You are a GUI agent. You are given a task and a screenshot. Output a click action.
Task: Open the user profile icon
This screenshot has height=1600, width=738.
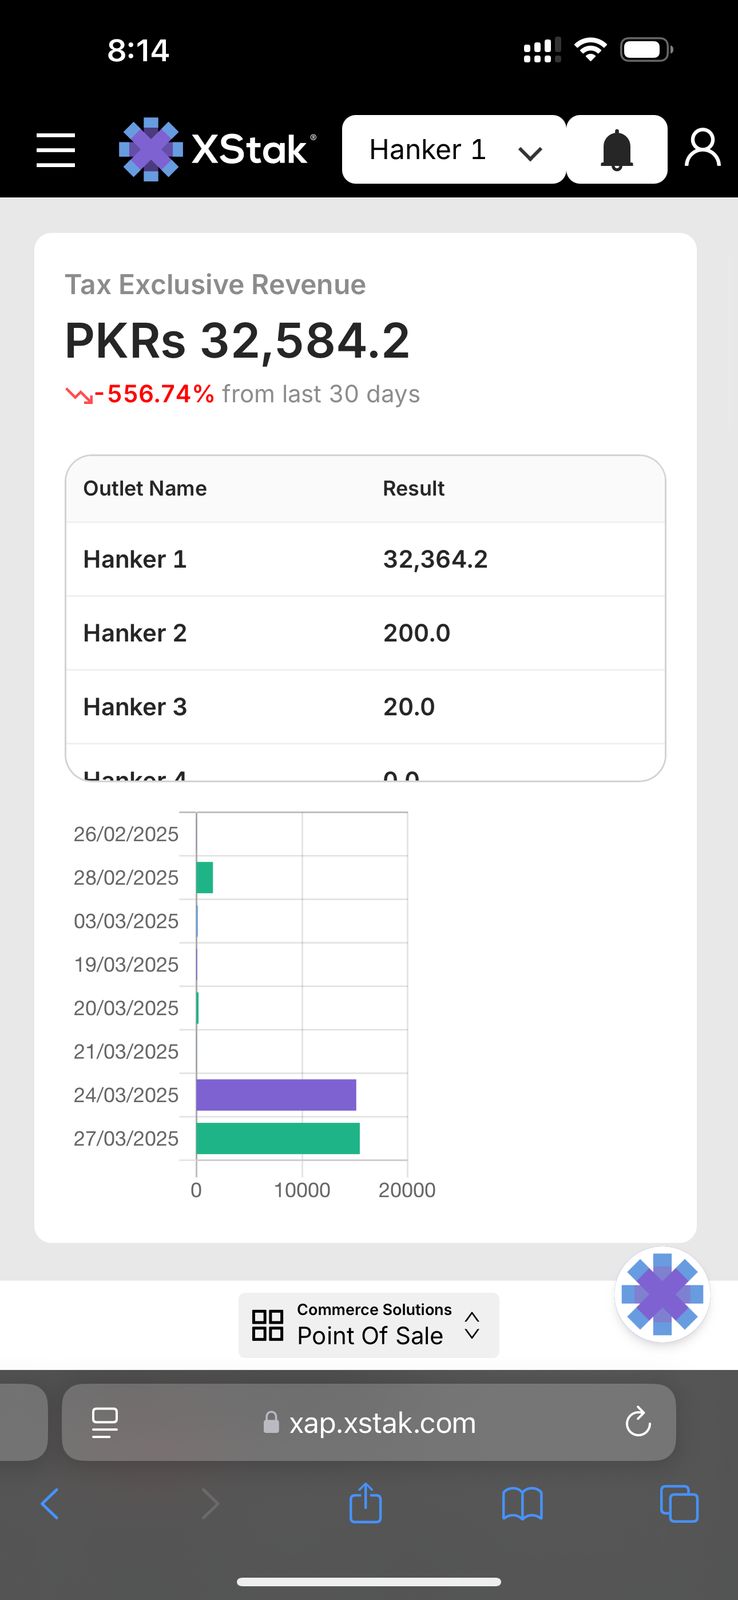pos(702,148)
